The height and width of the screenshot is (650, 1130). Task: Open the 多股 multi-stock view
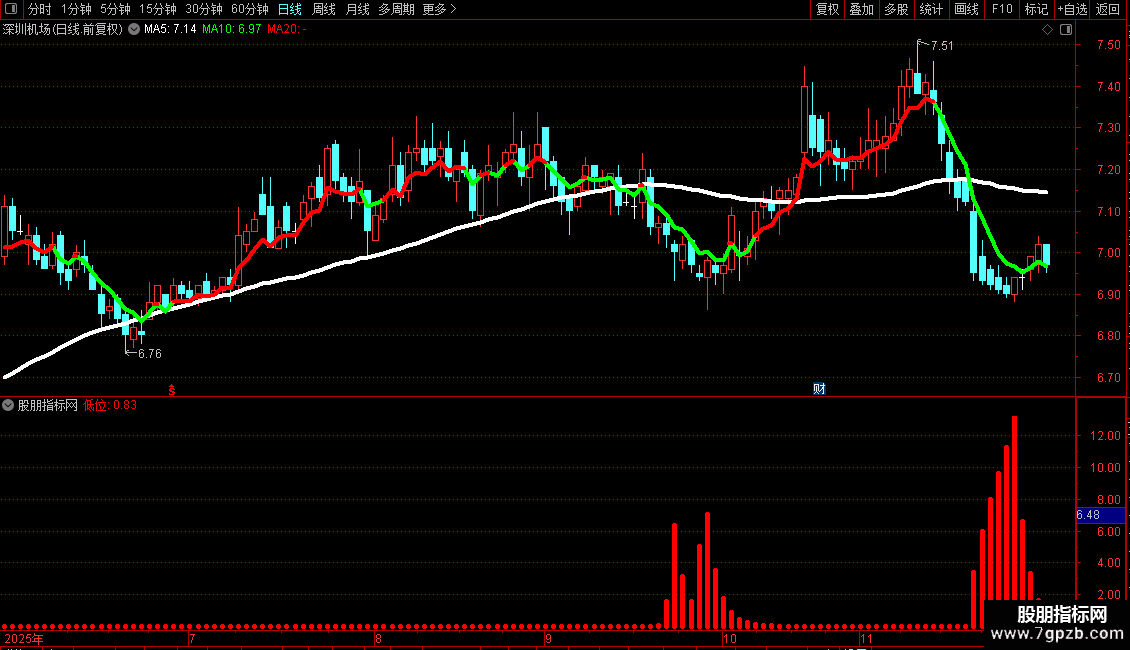coord(896,9)
